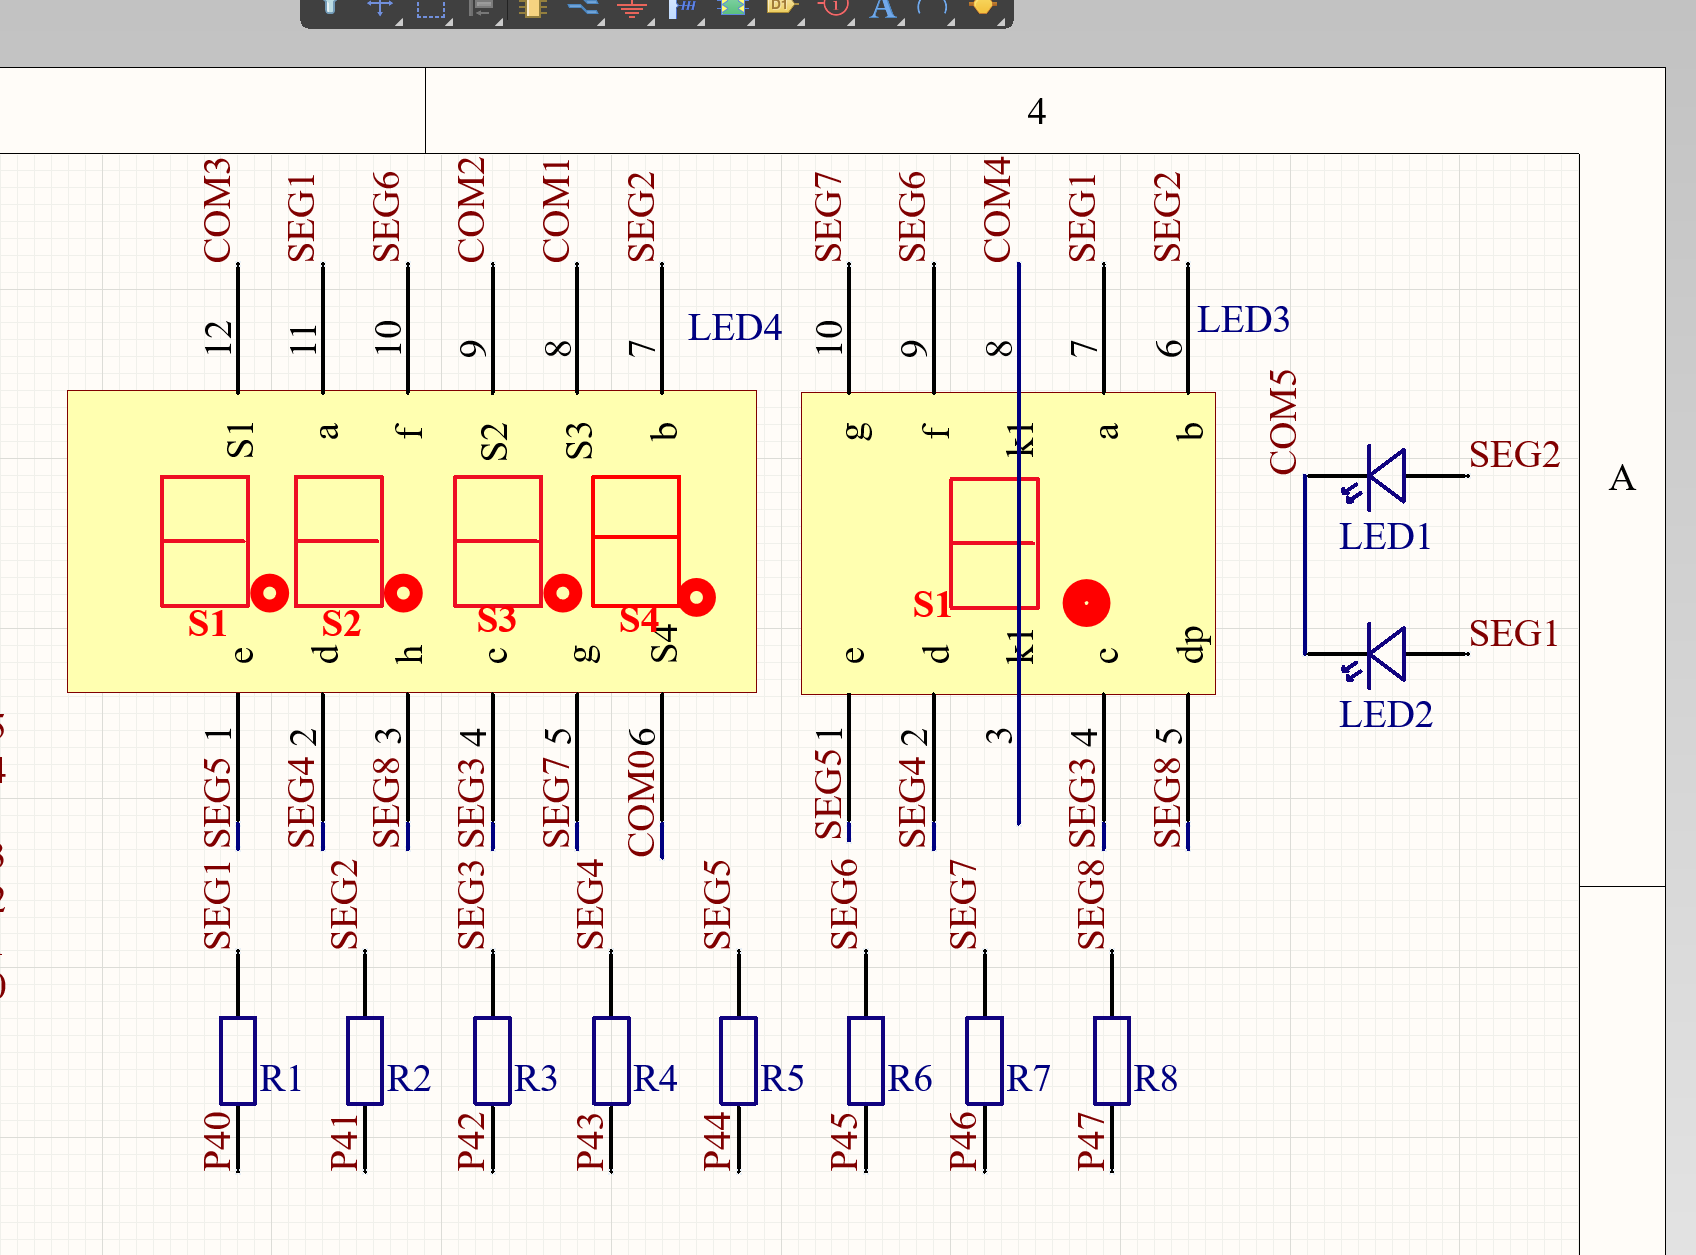Screen dimensions: 1696x1255
Task: Choose the GND power port icon
Action: (x=632, y=8)
